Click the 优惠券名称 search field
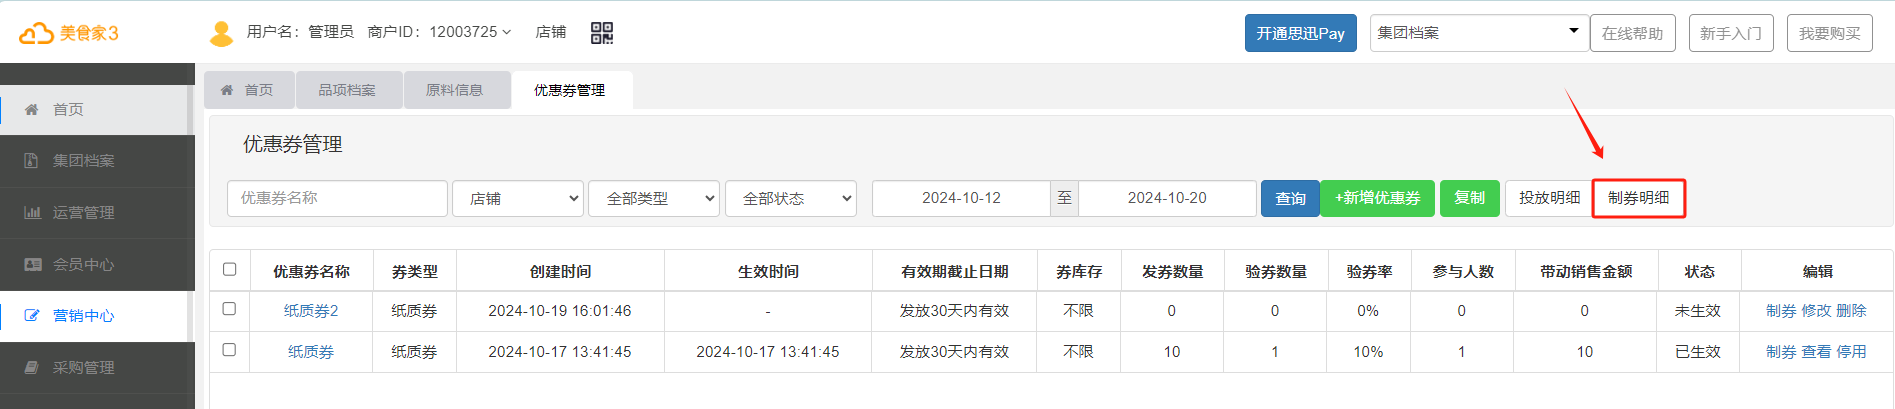 [x=337, y=198]
